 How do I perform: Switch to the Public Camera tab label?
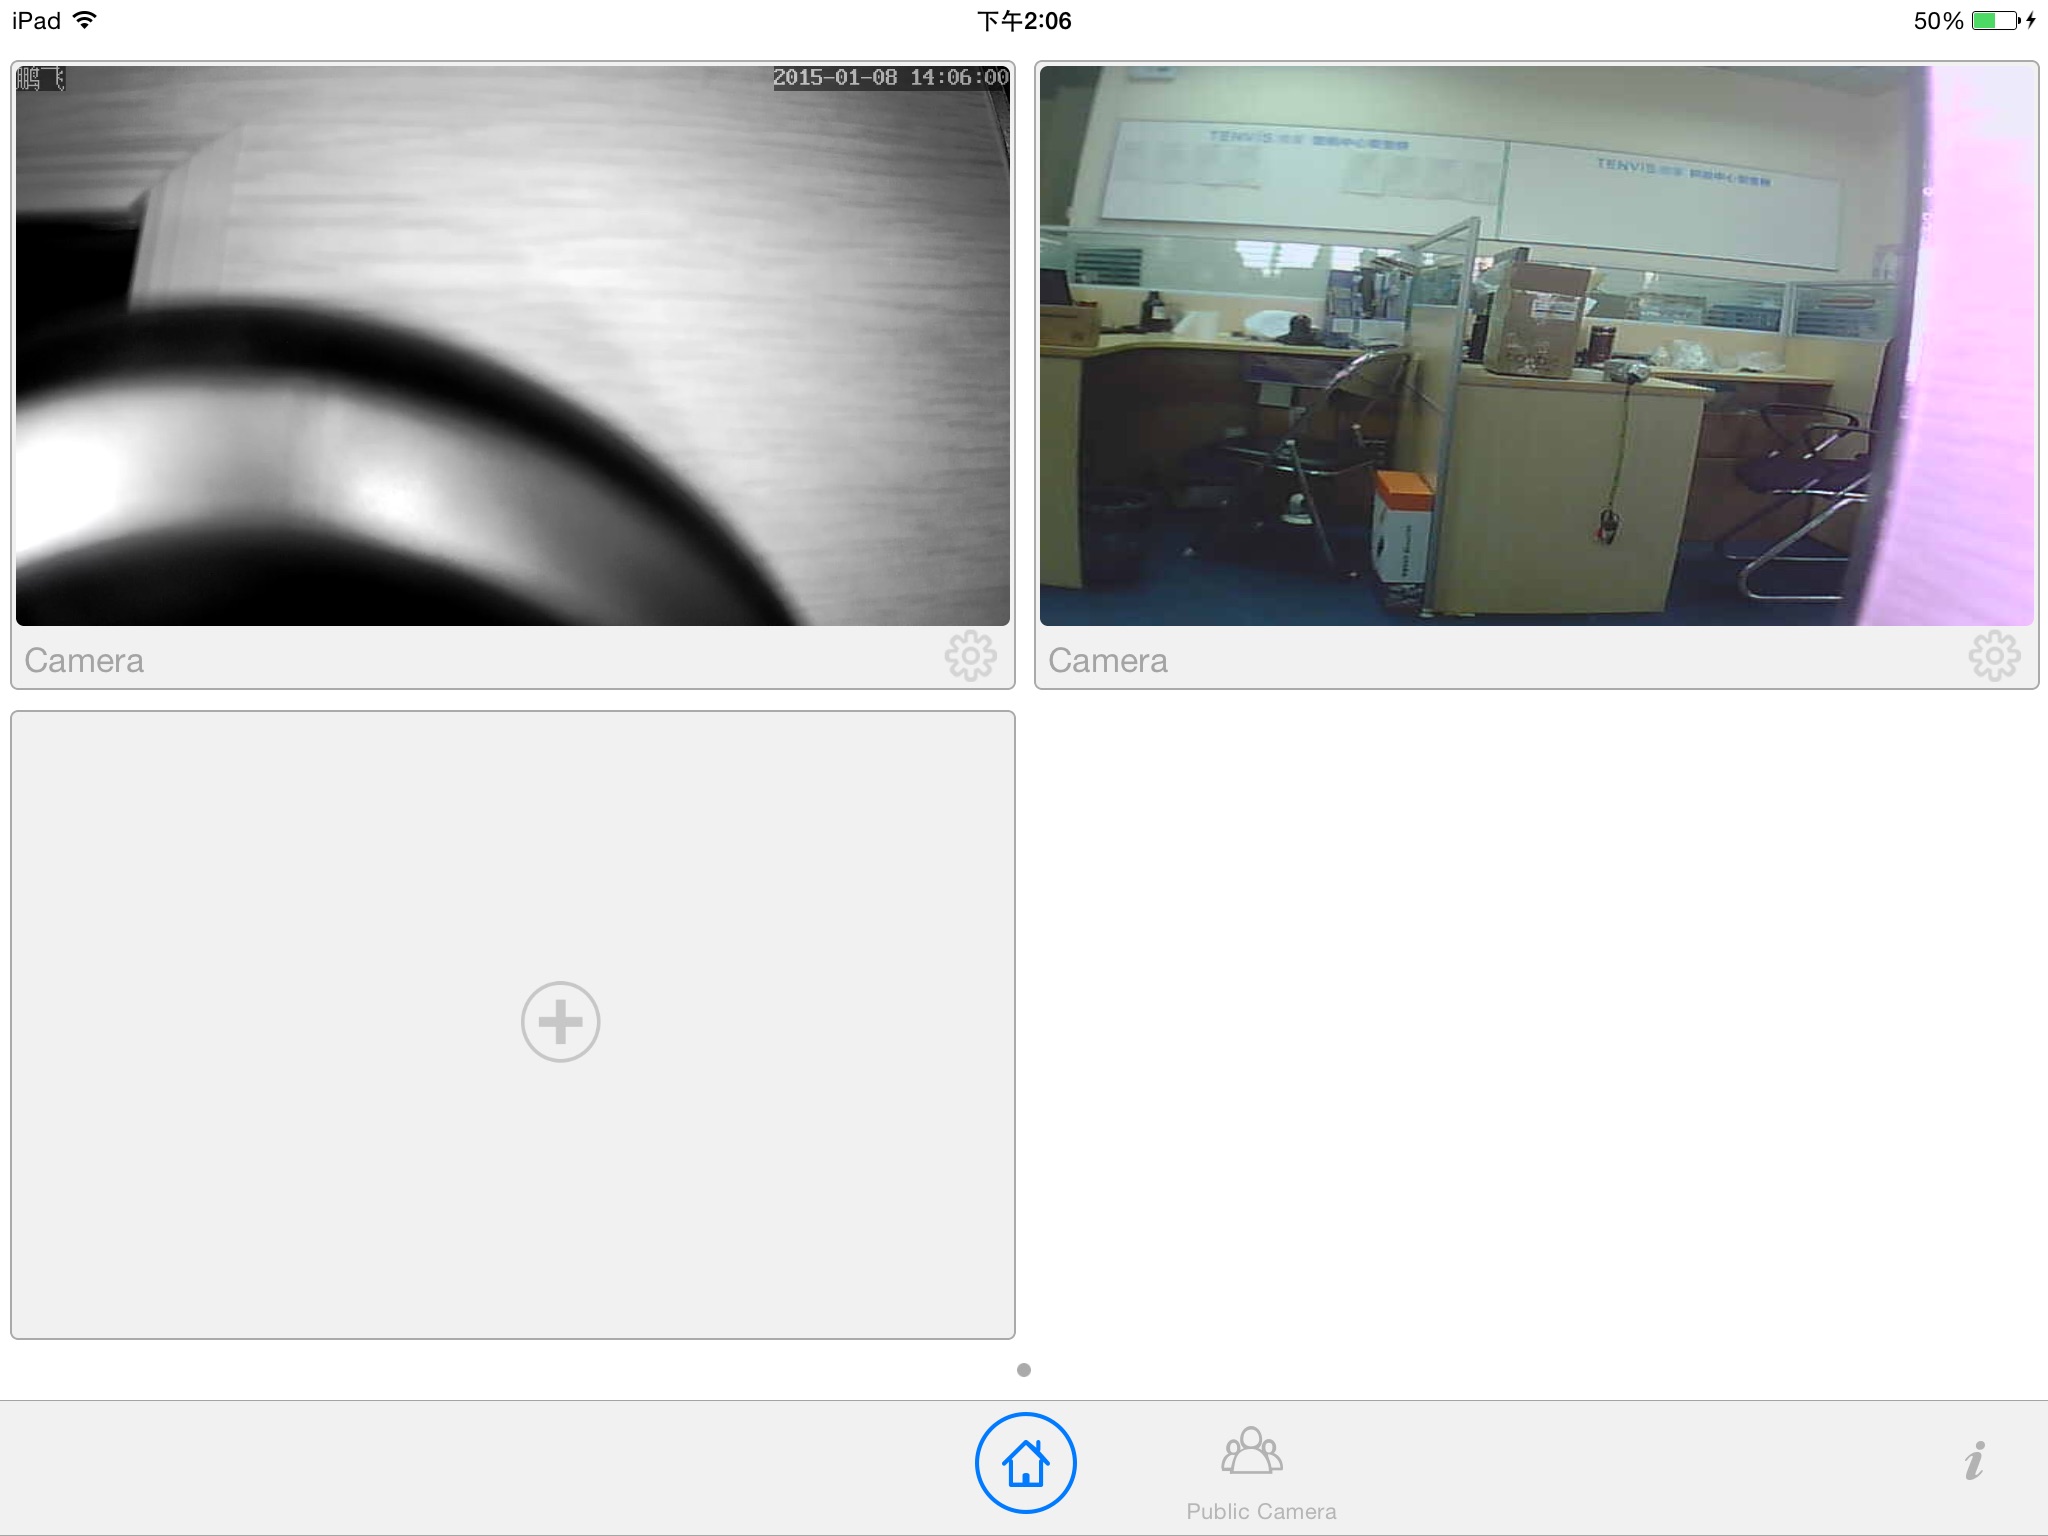click(x=1261, y=1511)
